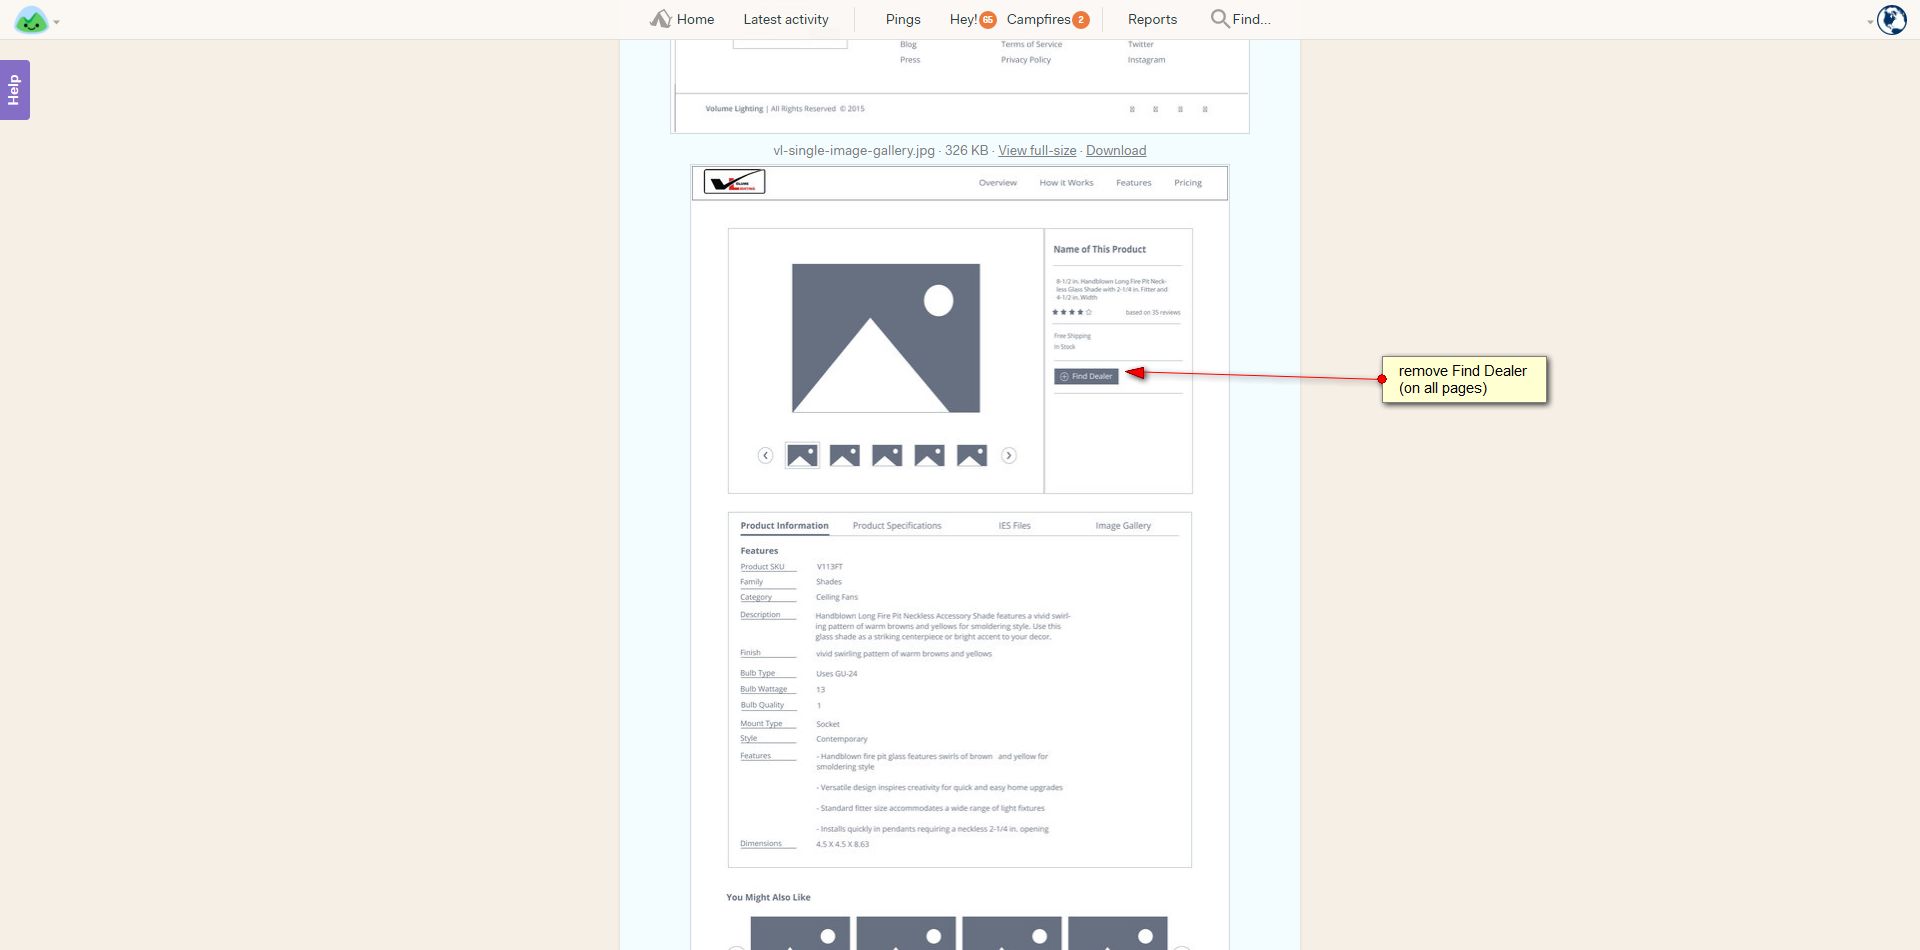Switch to the IES Files tab
This screenshot has width=1920, height=950.
tap(1014, 526)
